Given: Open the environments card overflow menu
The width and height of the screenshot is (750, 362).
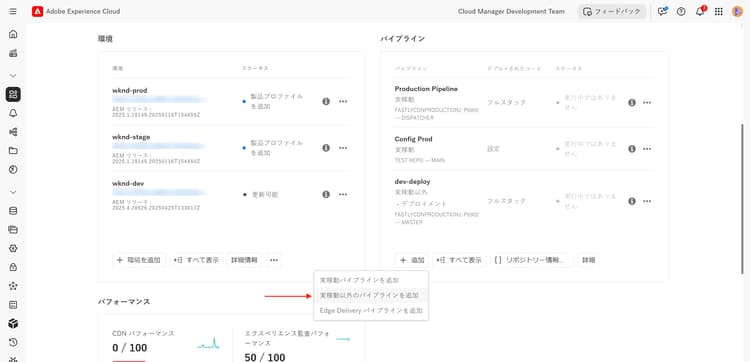Looking at the screenshot, I should pyautogui.click(x=274, y=260).
